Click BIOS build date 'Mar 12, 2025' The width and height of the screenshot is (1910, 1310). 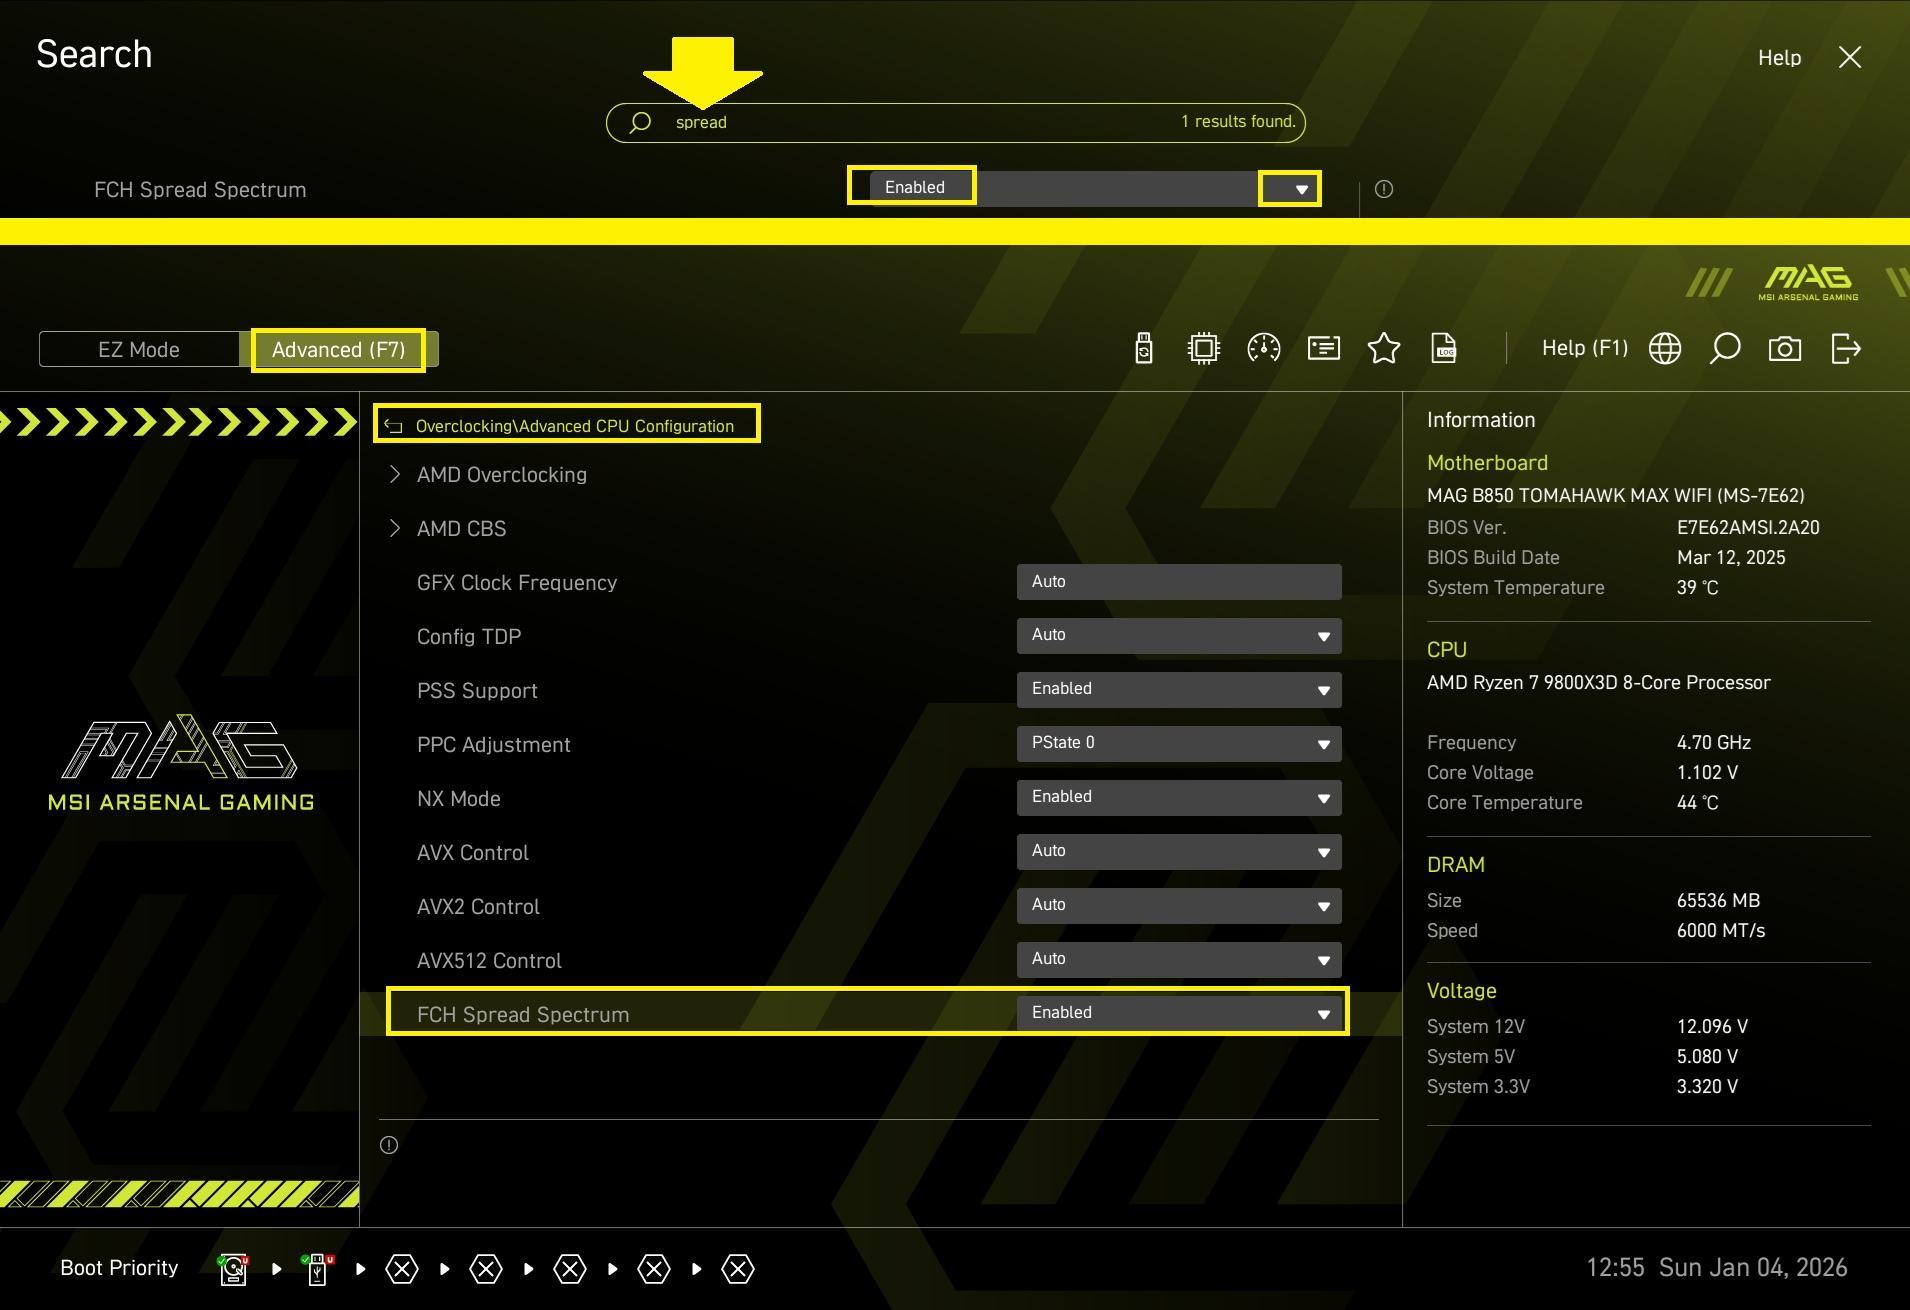pos(1731,558)
